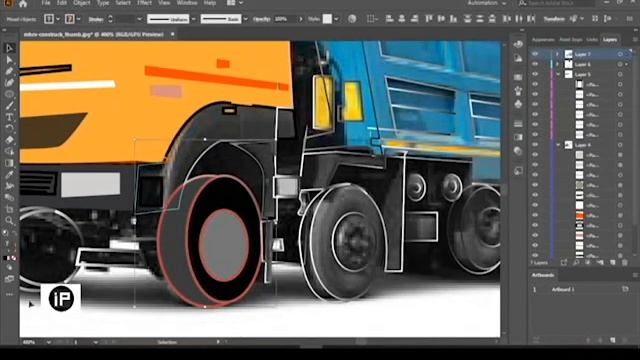The image size is (640, 360).
Task: Hide Layer 6 with its eye icon
Action: 535,64
